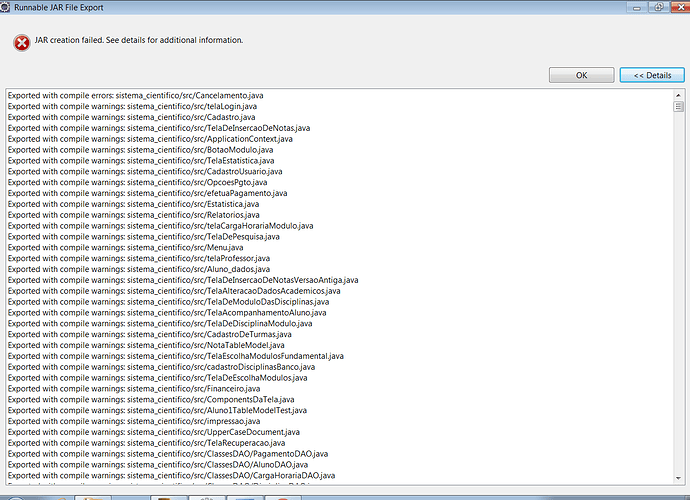
Task: Select the TelaAlteracaoDadosAcademicos.java warning line
Action: coord(174,291)
